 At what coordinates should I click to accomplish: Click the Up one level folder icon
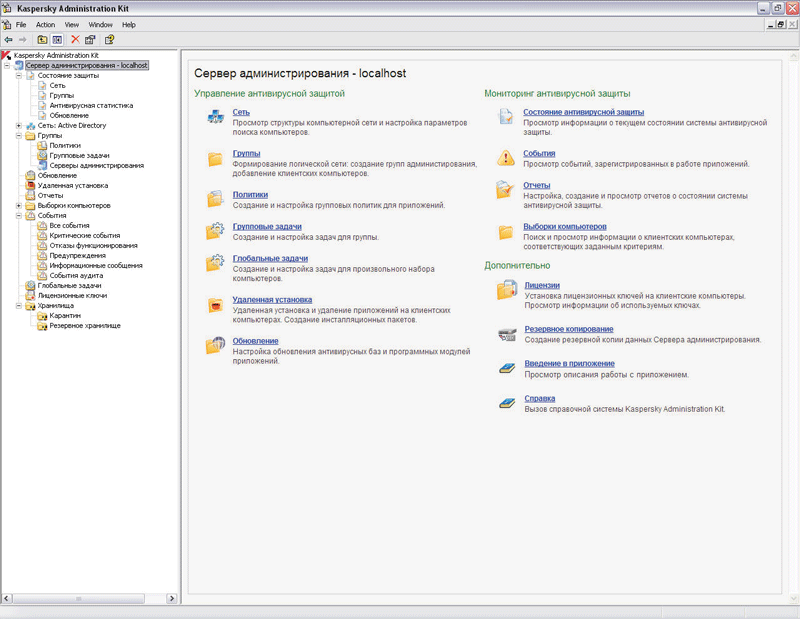42,40
